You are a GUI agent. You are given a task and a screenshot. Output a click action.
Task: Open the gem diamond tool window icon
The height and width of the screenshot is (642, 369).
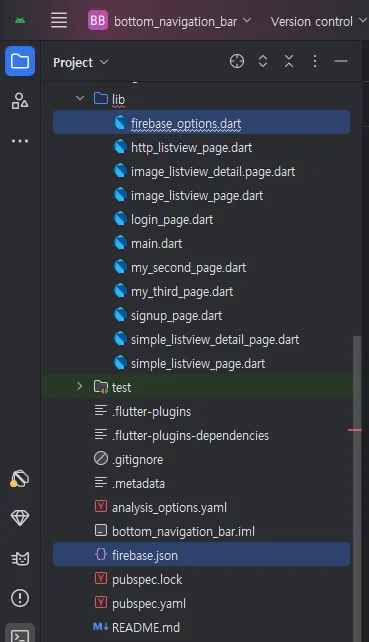20,518
